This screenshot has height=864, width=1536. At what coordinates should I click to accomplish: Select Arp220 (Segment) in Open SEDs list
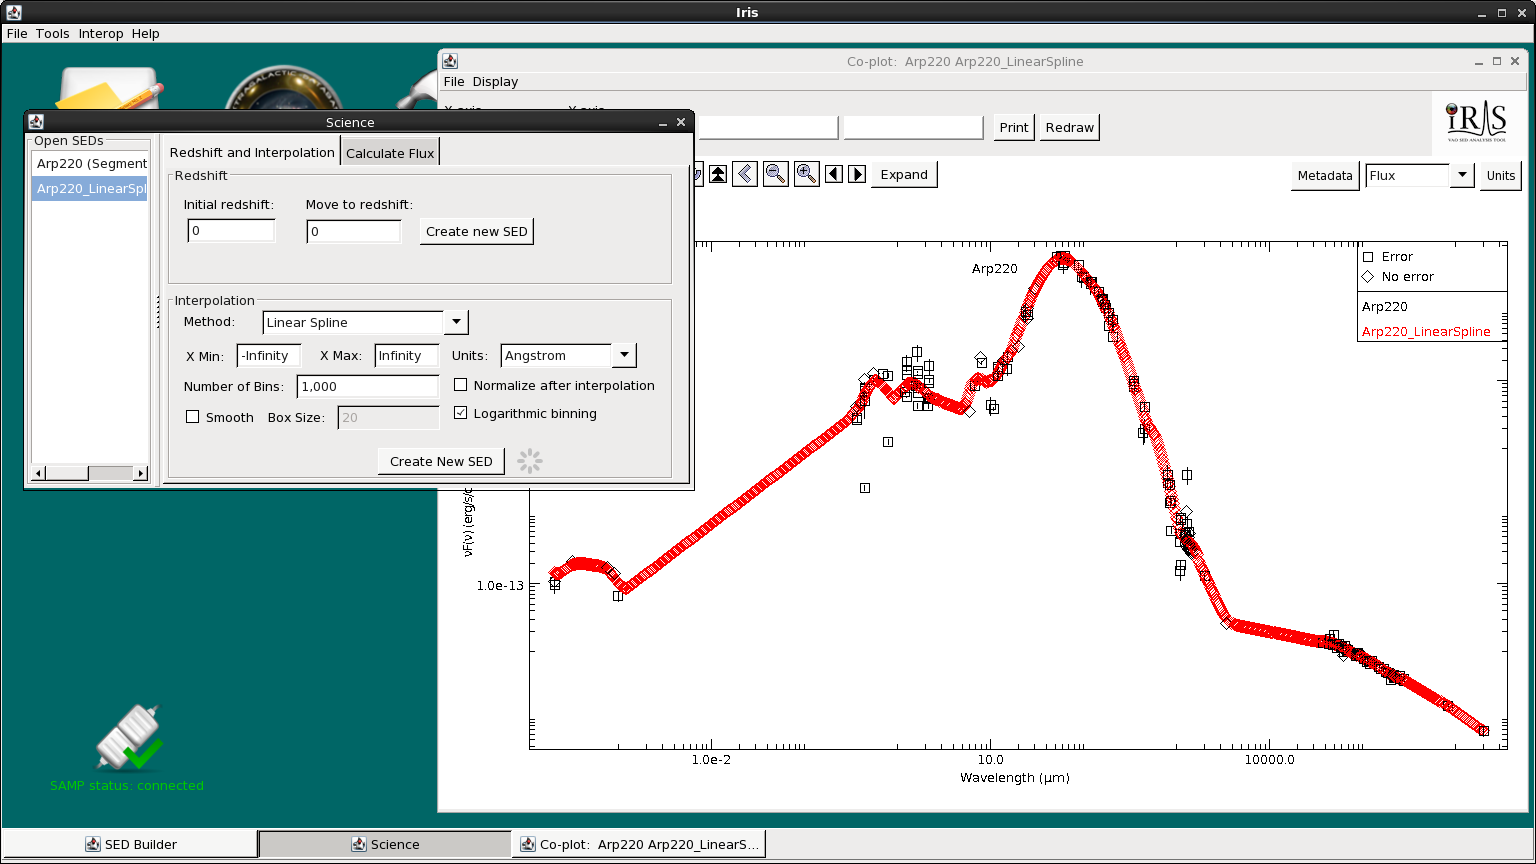point(90,163)
